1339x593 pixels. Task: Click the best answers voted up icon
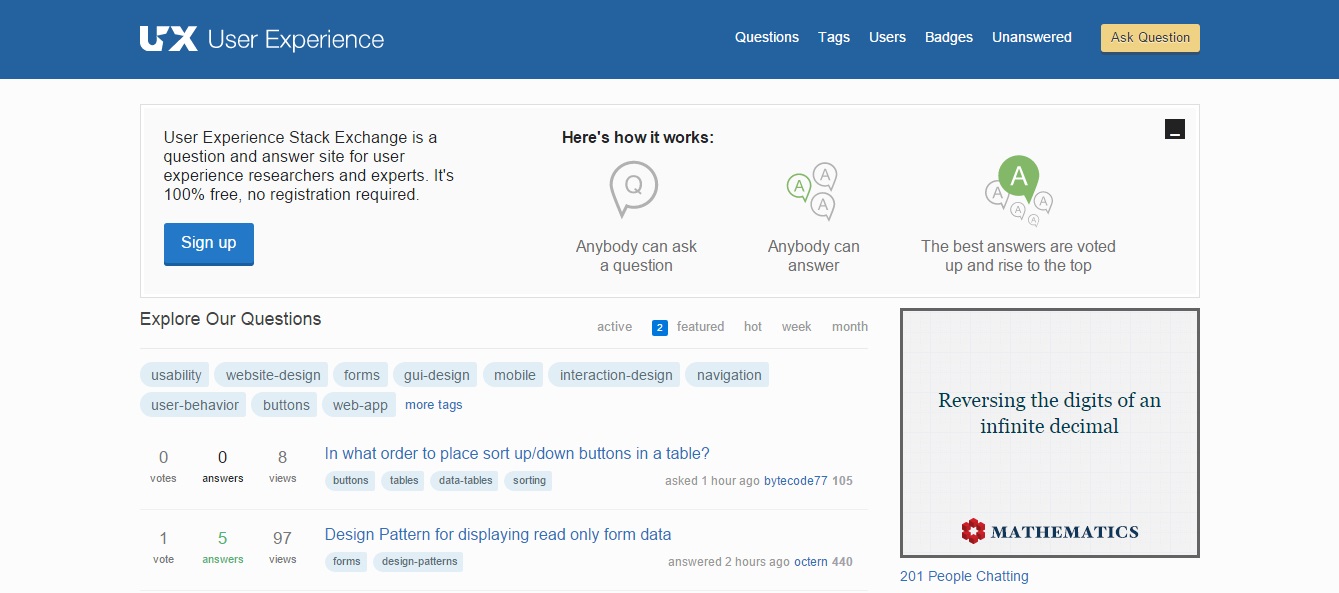click(x=1018, y=191)
